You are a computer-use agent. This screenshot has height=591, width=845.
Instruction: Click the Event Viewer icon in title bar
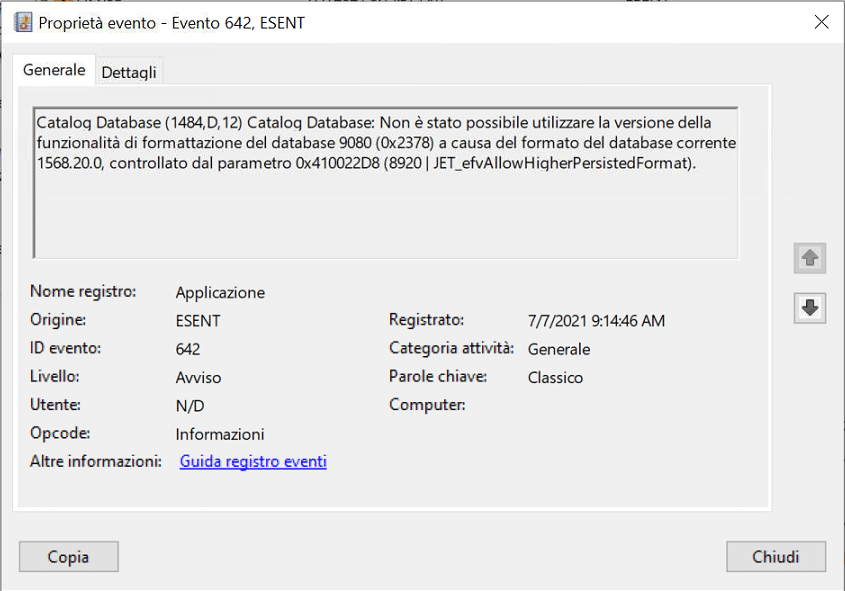22,22
